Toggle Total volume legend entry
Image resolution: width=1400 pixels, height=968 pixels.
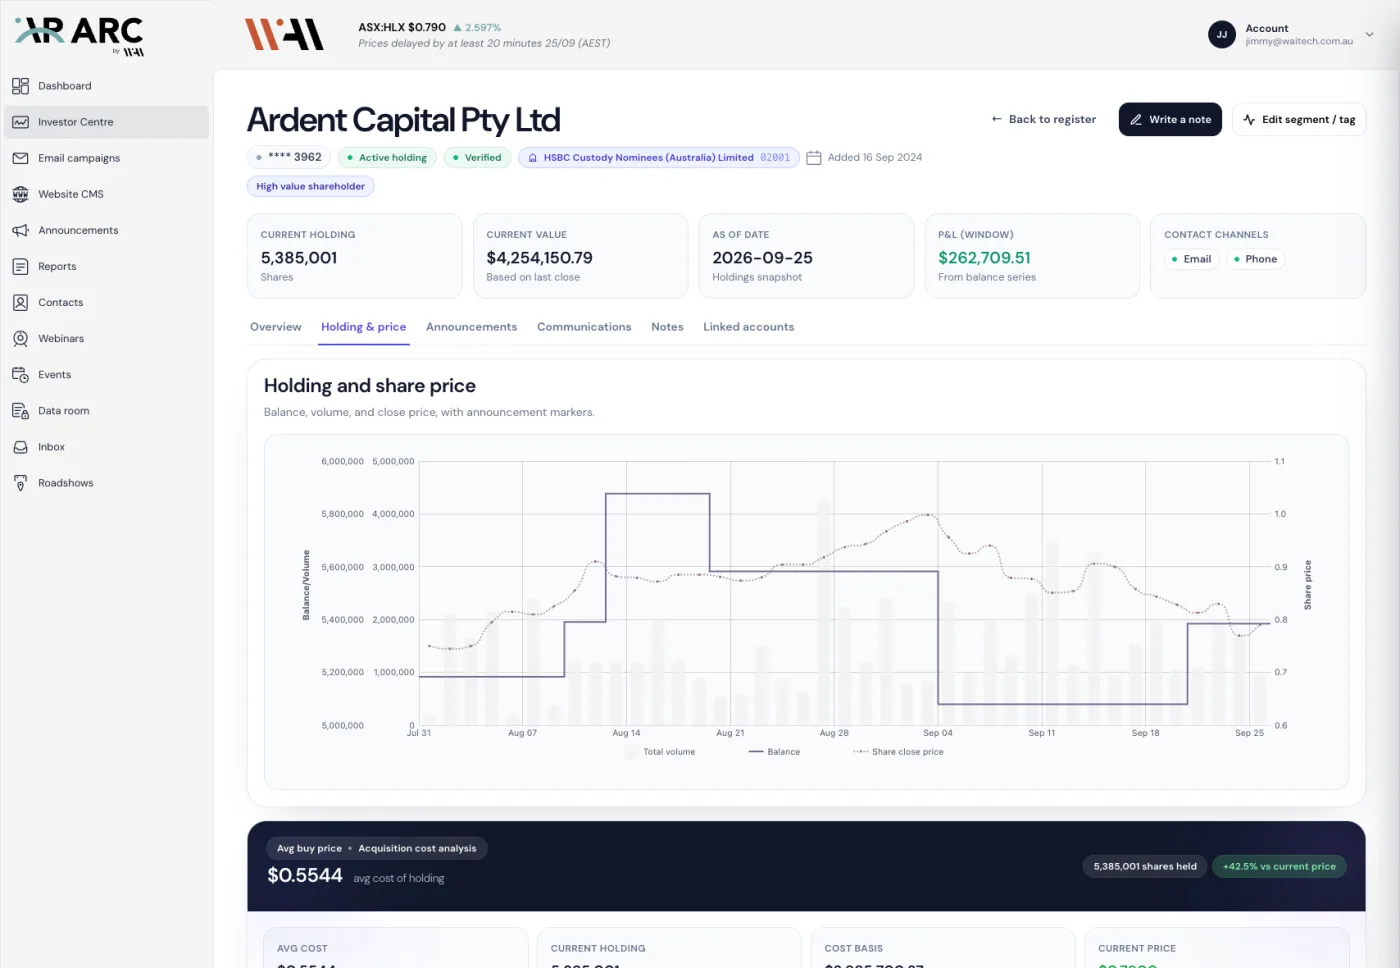pos(659,752)
